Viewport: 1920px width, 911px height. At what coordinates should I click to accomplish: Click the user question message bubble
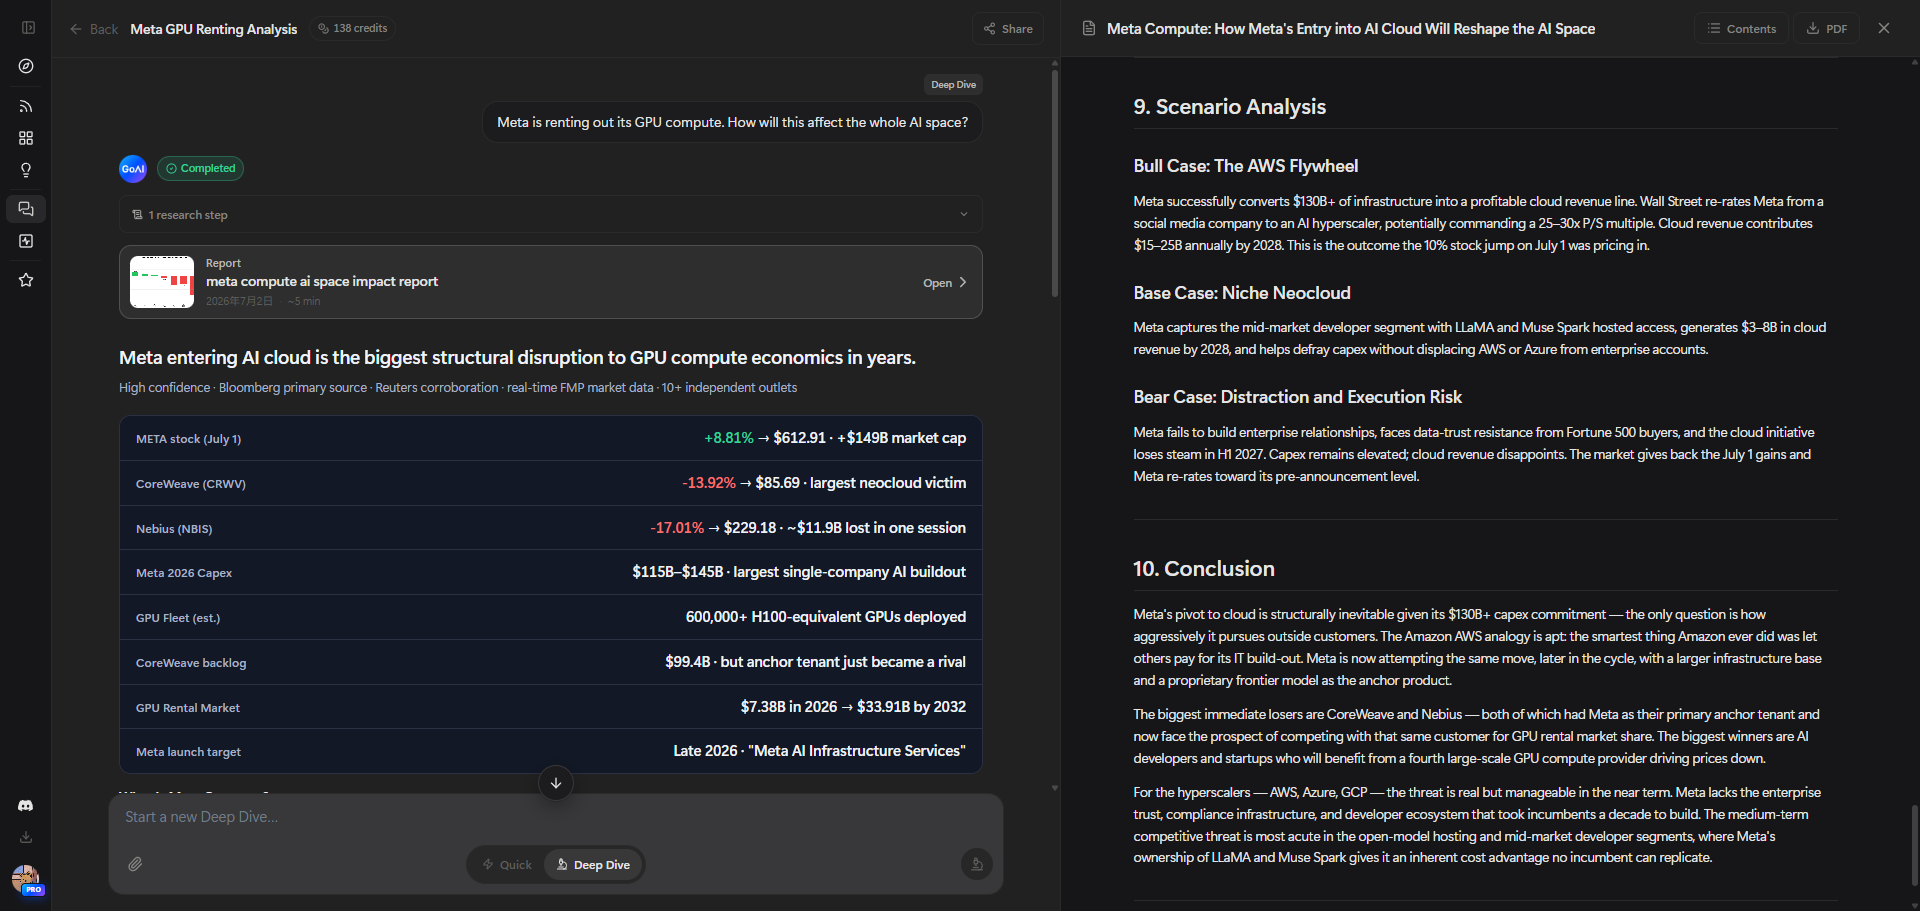tap(733, 122)
